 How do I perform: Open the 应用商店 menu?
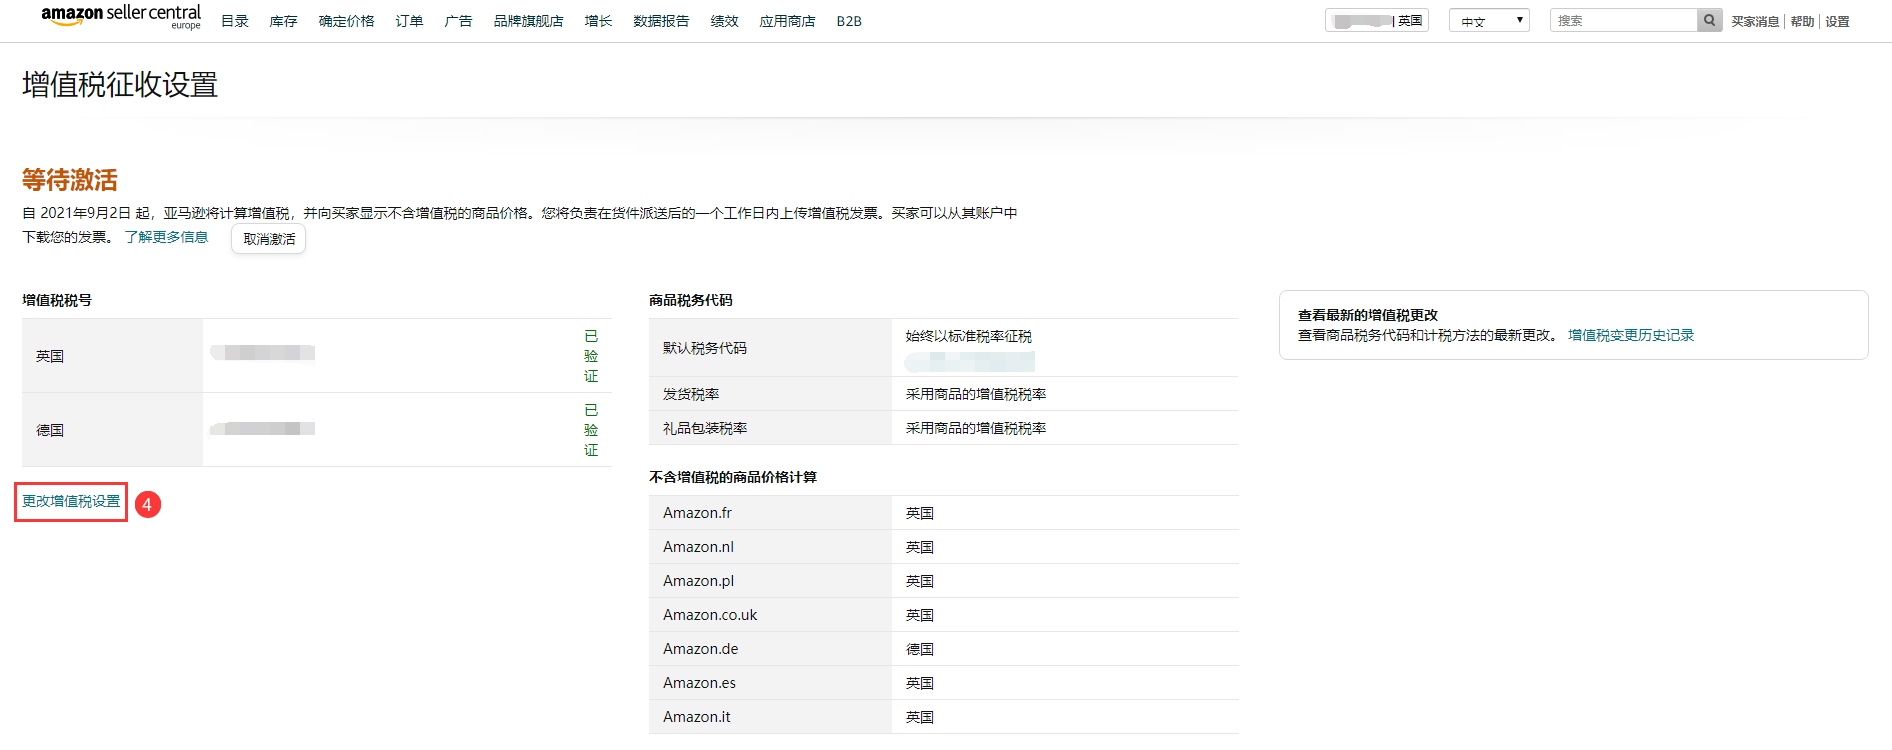coord(787,21)
